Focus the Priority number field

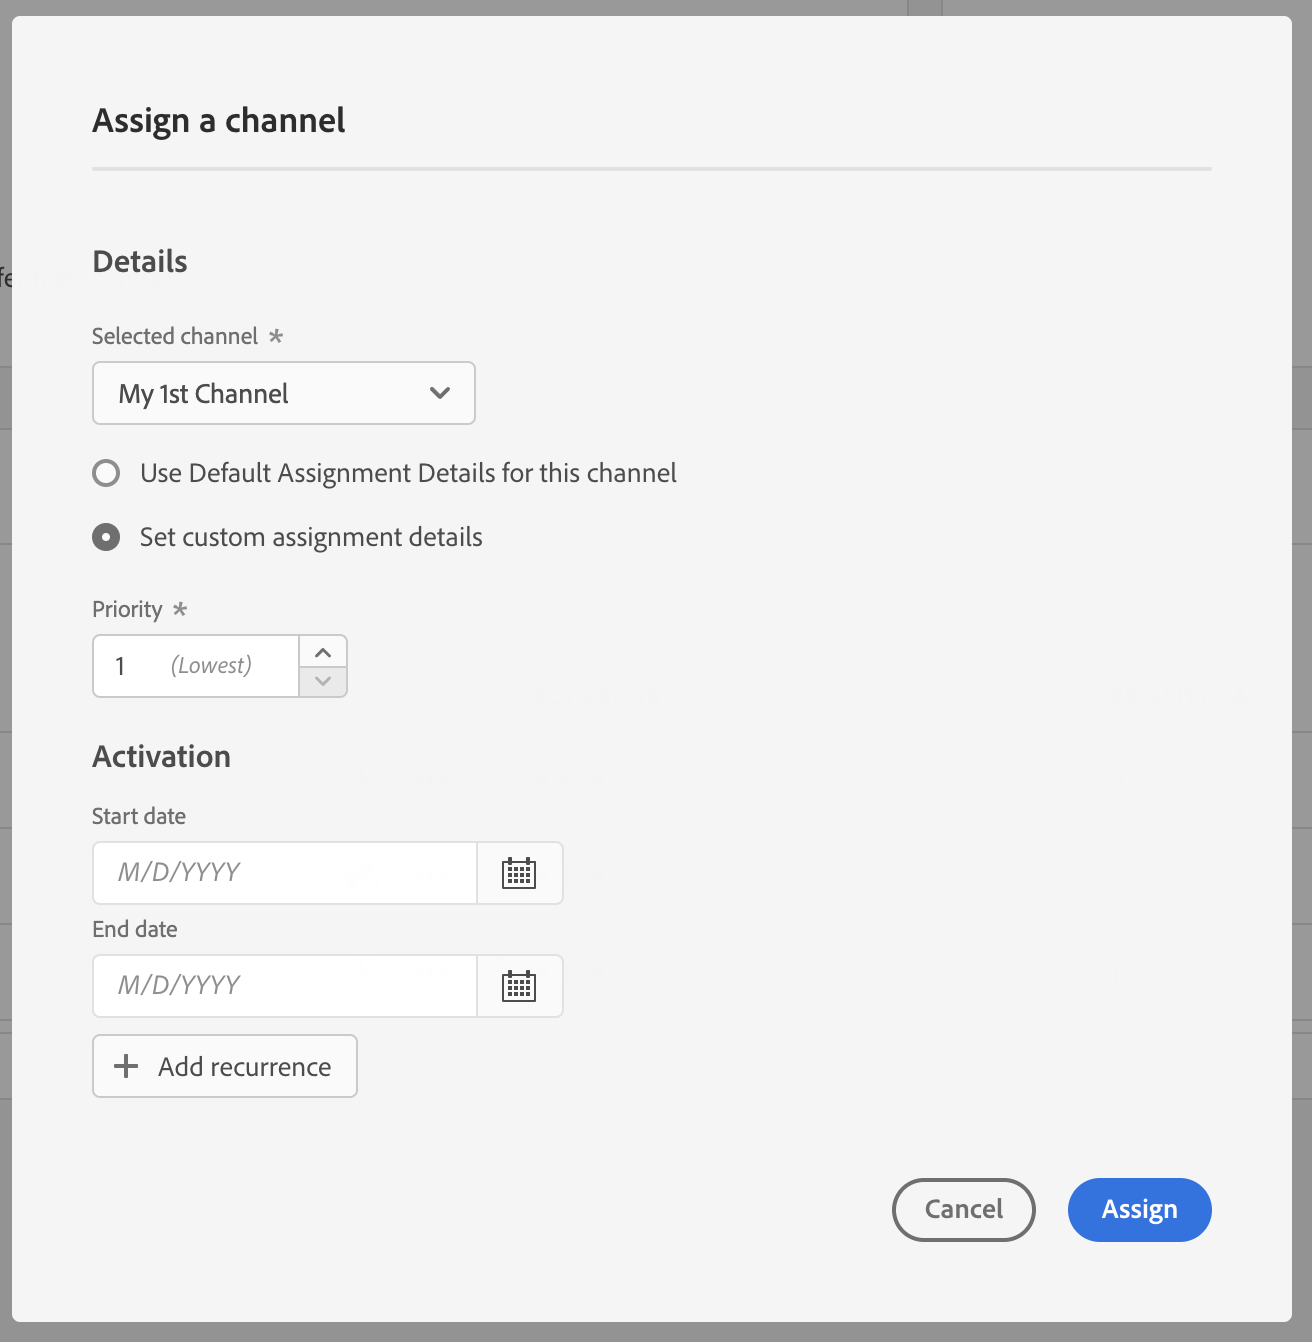click(196, 666)
